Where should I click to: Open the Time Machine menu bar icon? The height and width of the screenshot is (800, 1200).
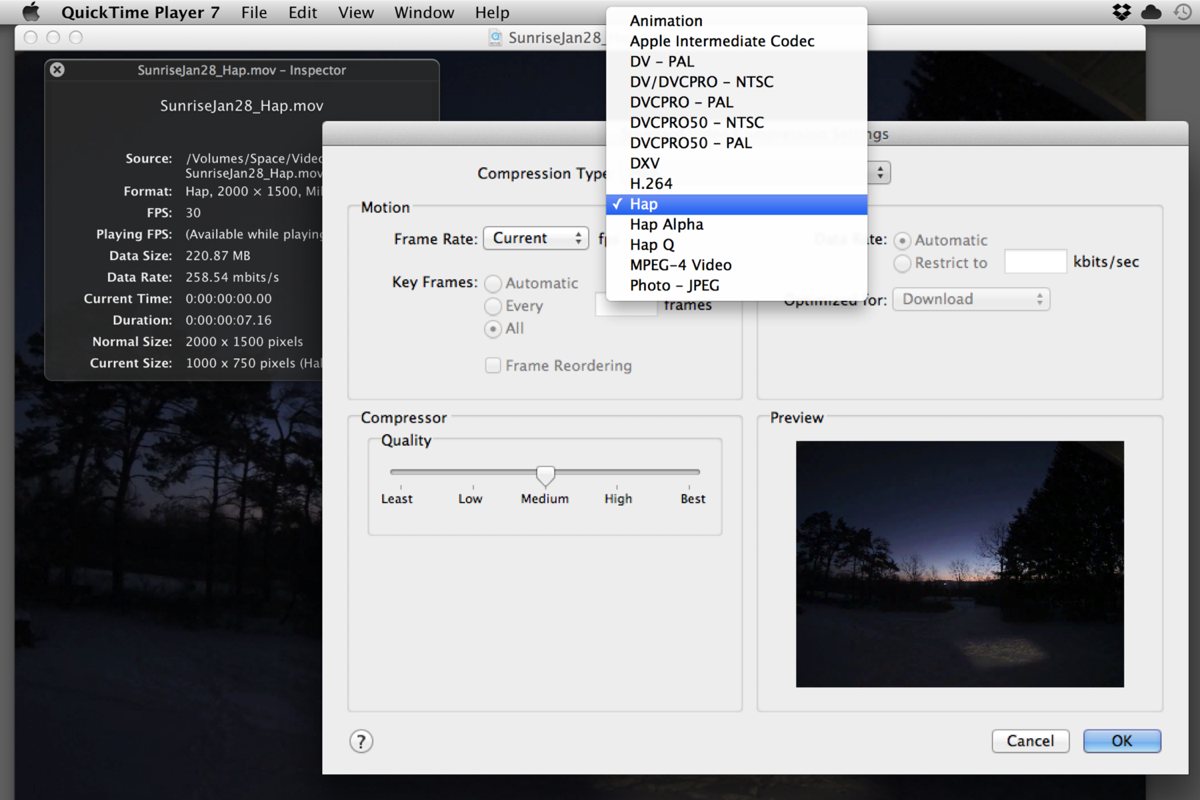[1181, 12]
